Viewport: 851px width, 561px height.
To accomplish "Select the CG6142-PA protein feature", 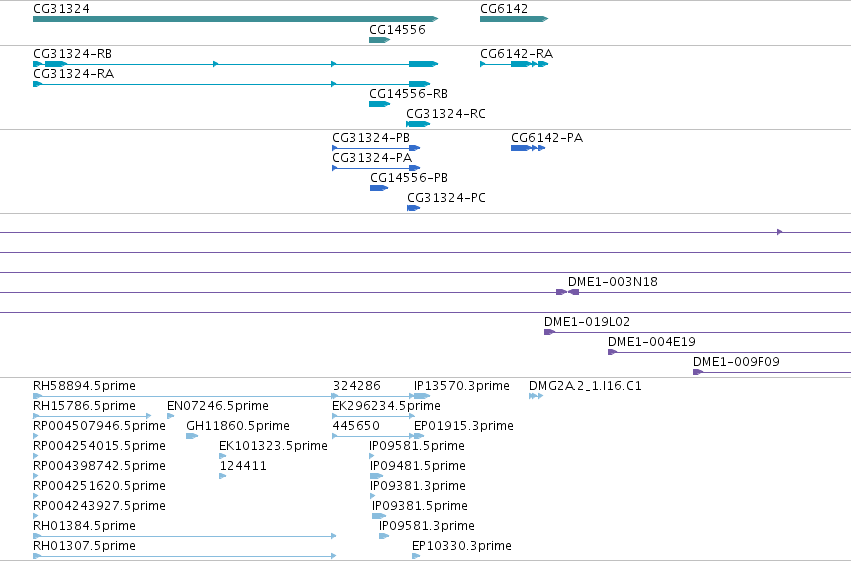I will point(528,148).
